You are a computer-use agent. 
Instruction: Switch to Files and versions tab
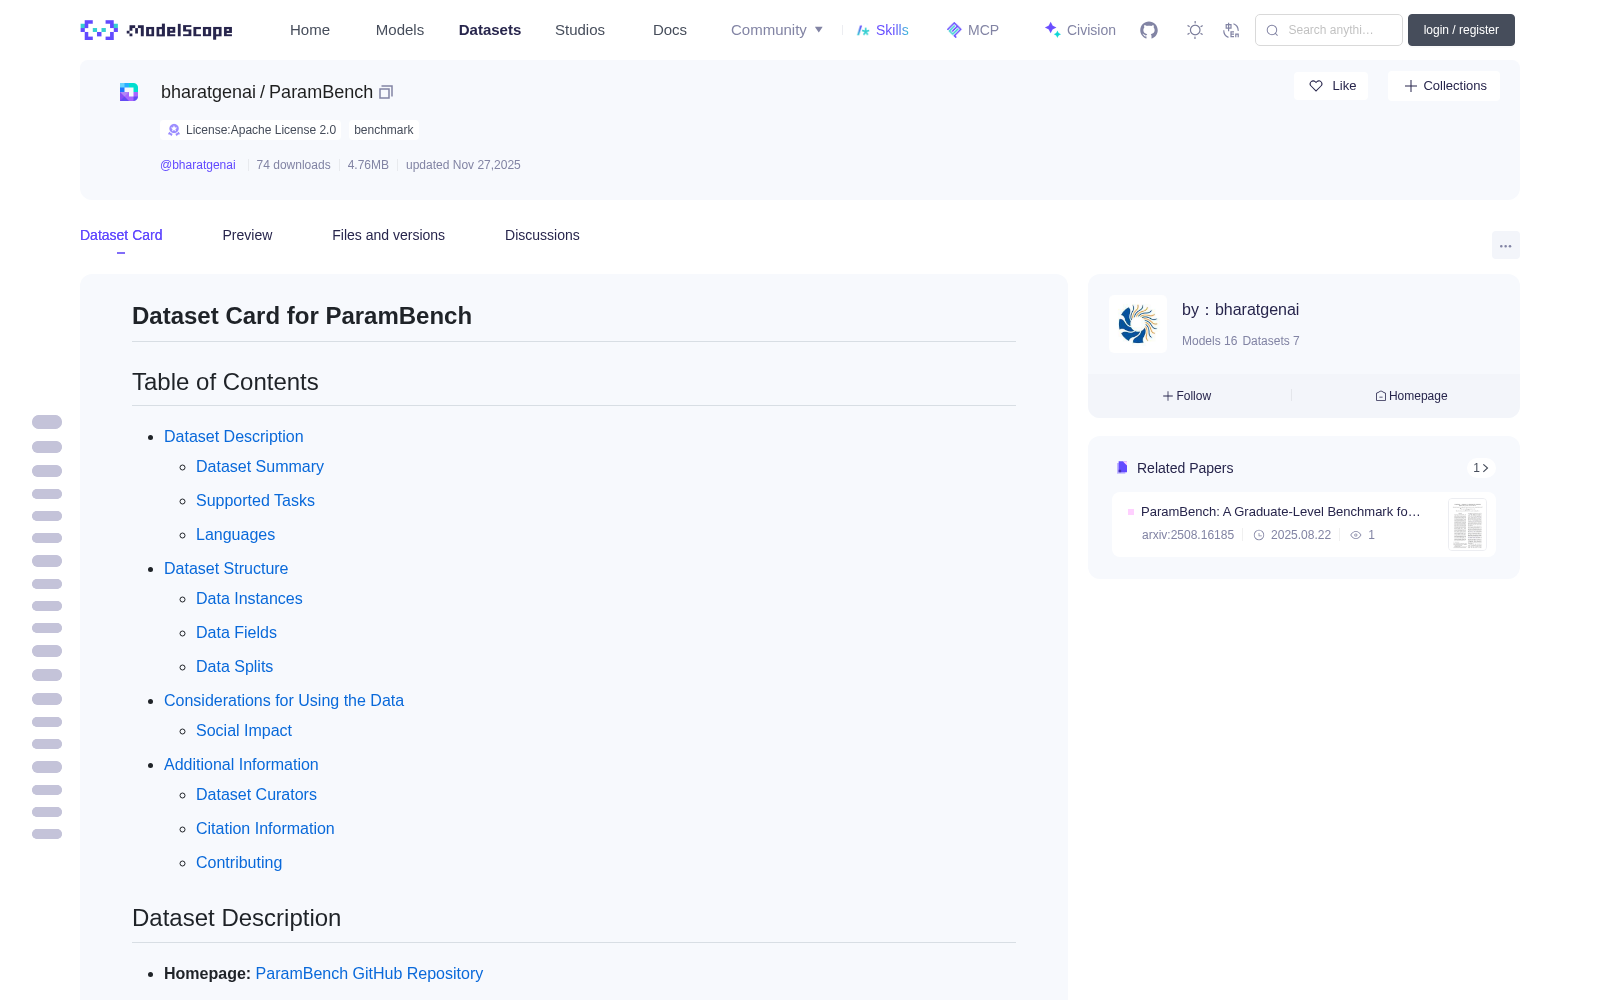click(x=388, y=235)
